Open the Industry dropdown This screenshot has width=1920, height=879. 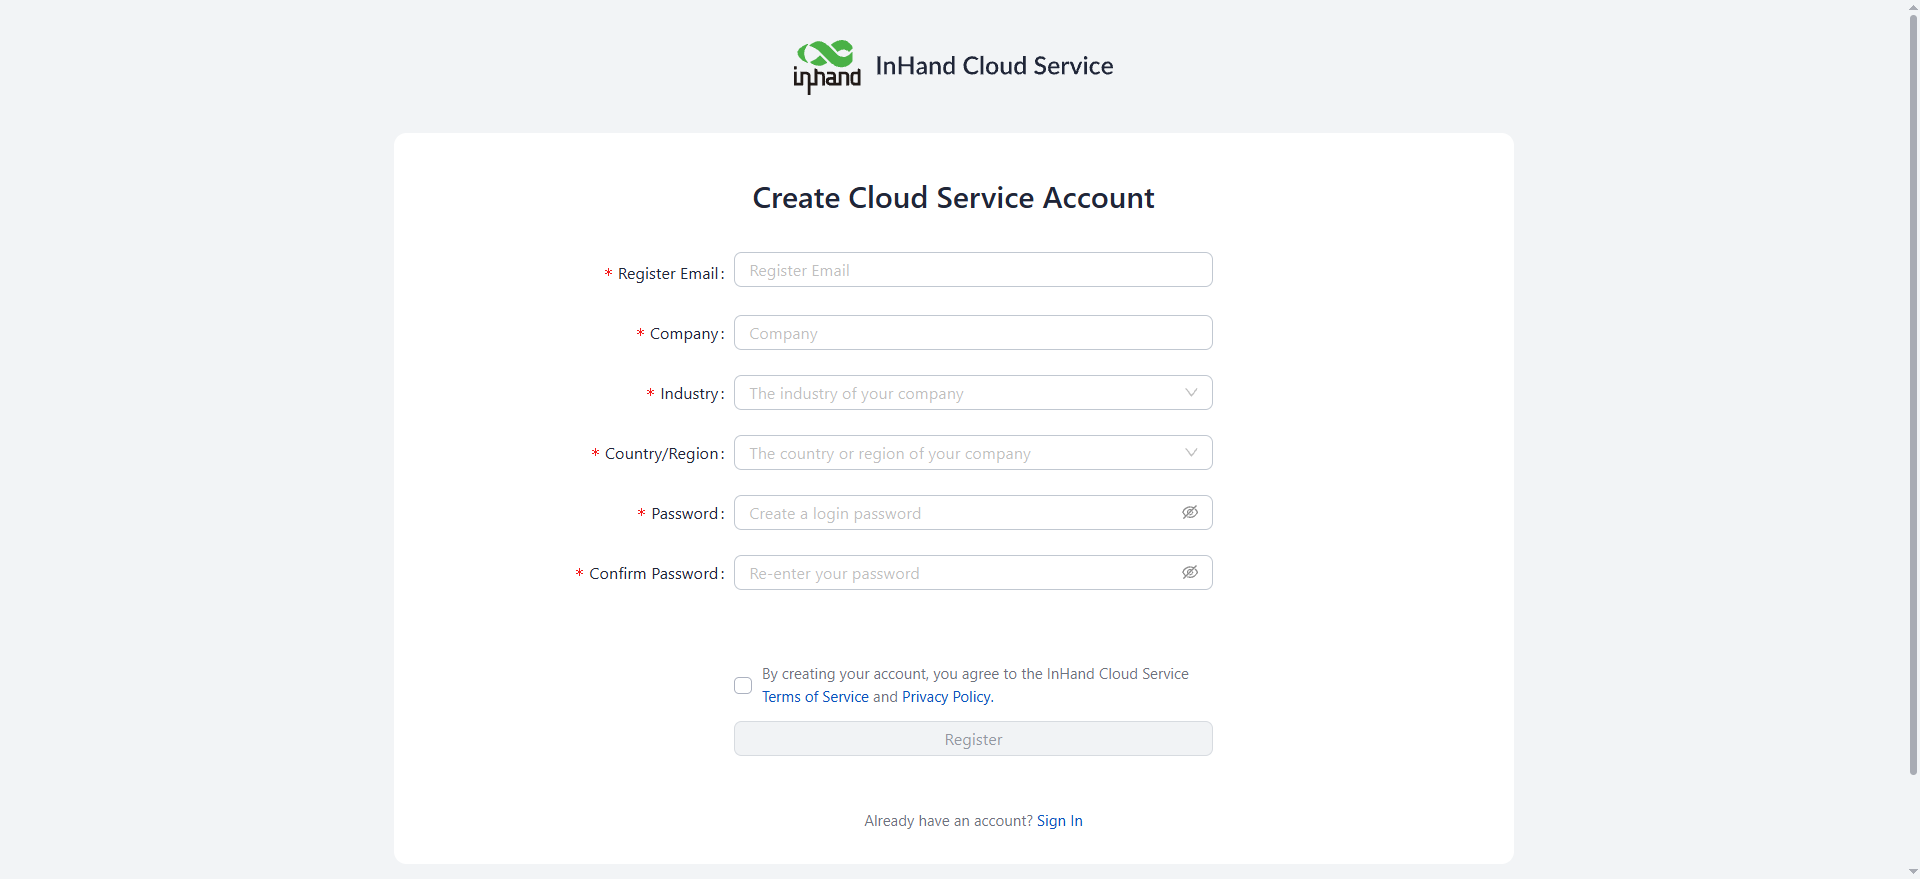(973, 393)
